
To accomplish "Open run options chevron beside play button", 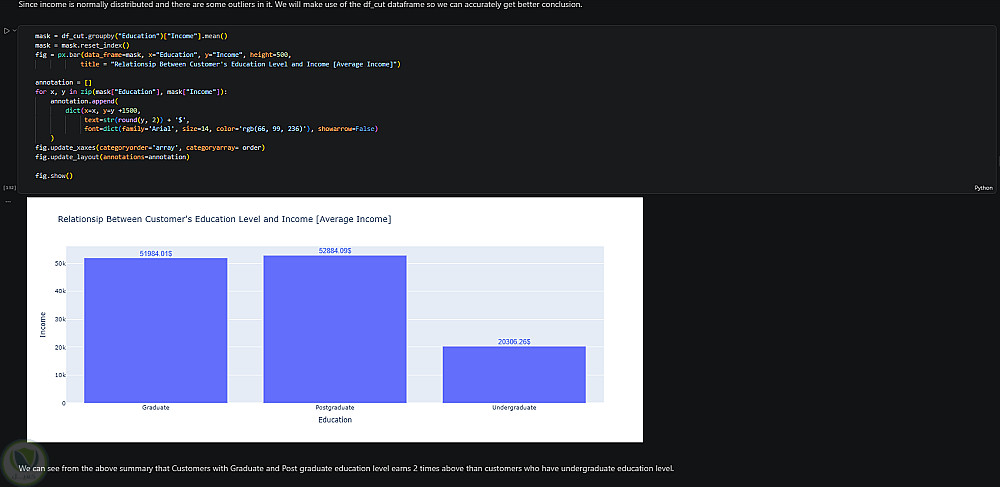I will (x=14, y=30).
